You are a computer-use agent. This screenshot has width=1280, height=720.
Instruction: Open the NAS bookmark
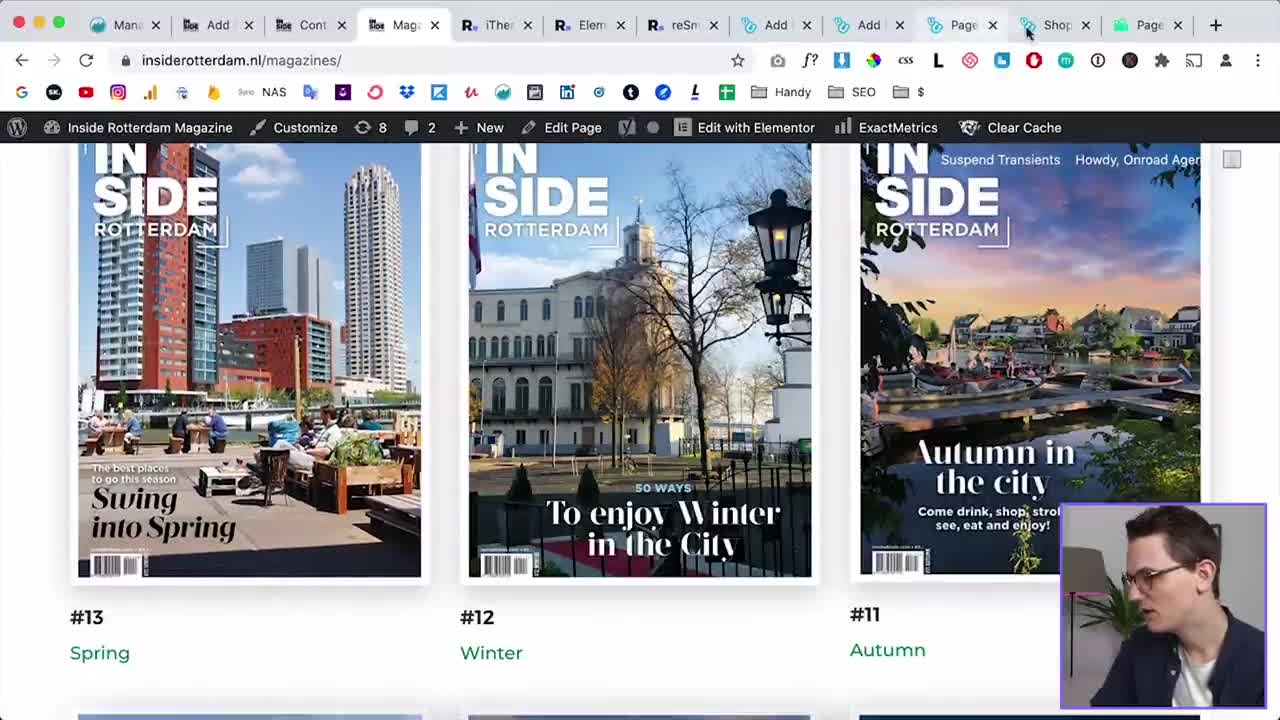click(263, 92)
